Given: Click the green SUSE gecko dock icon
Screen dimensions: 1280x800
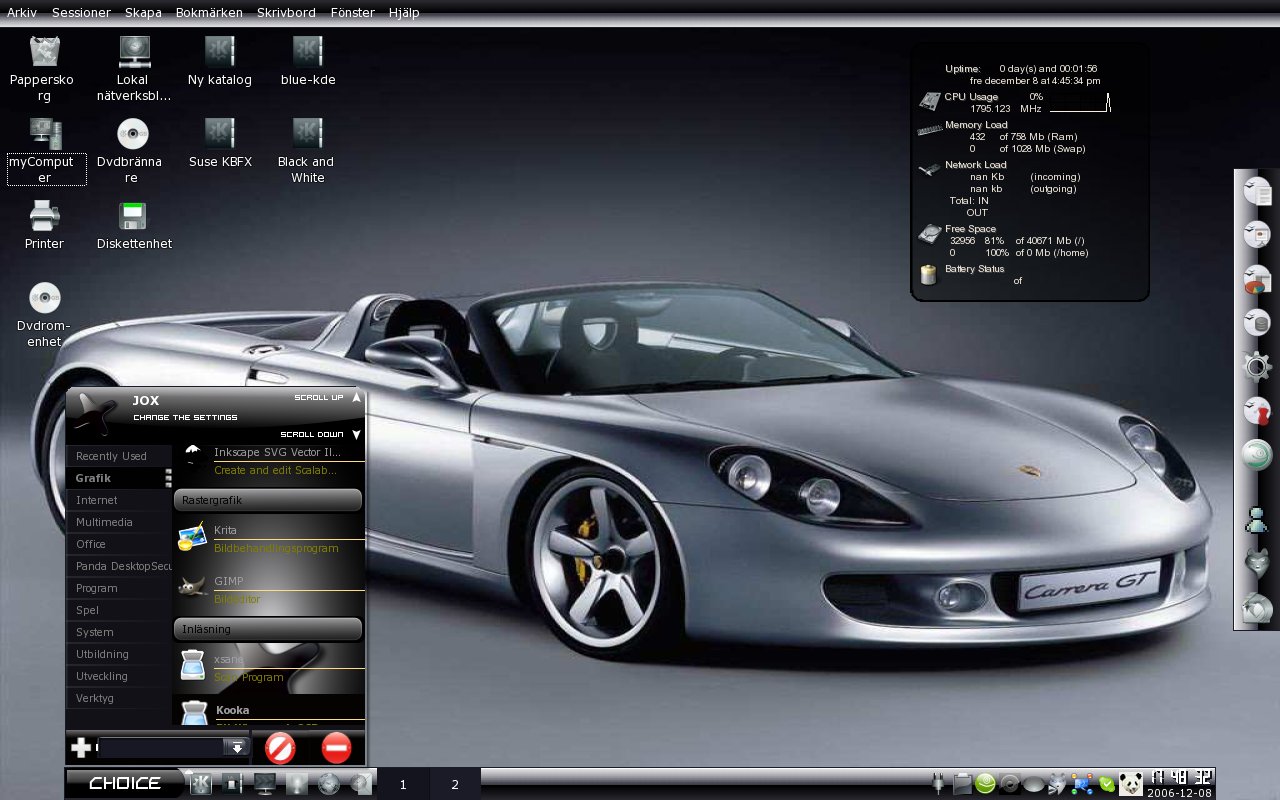Looking at the screenshot, I should click(x=1256, y=454).
